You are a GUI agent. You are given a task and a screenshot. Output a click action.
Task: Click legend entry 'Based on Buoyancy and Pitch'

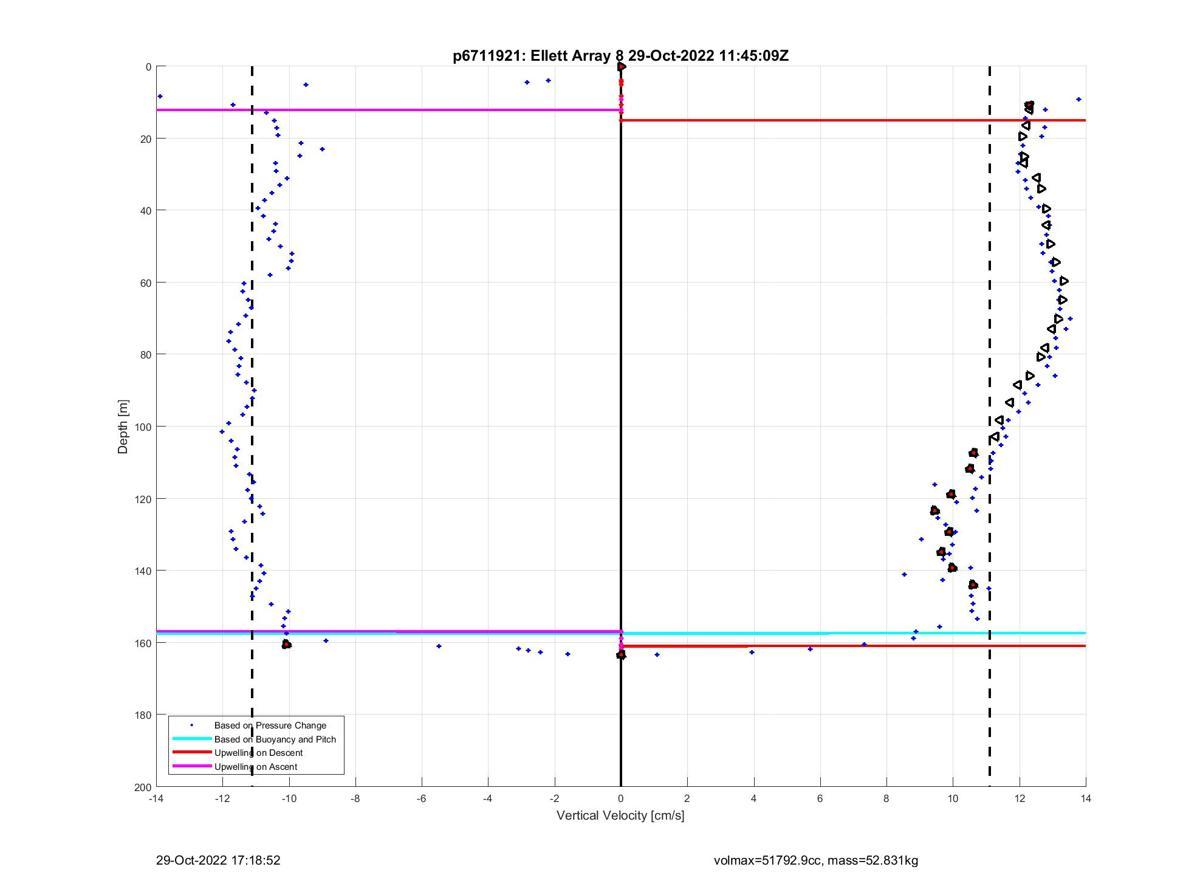click(275, 739)
